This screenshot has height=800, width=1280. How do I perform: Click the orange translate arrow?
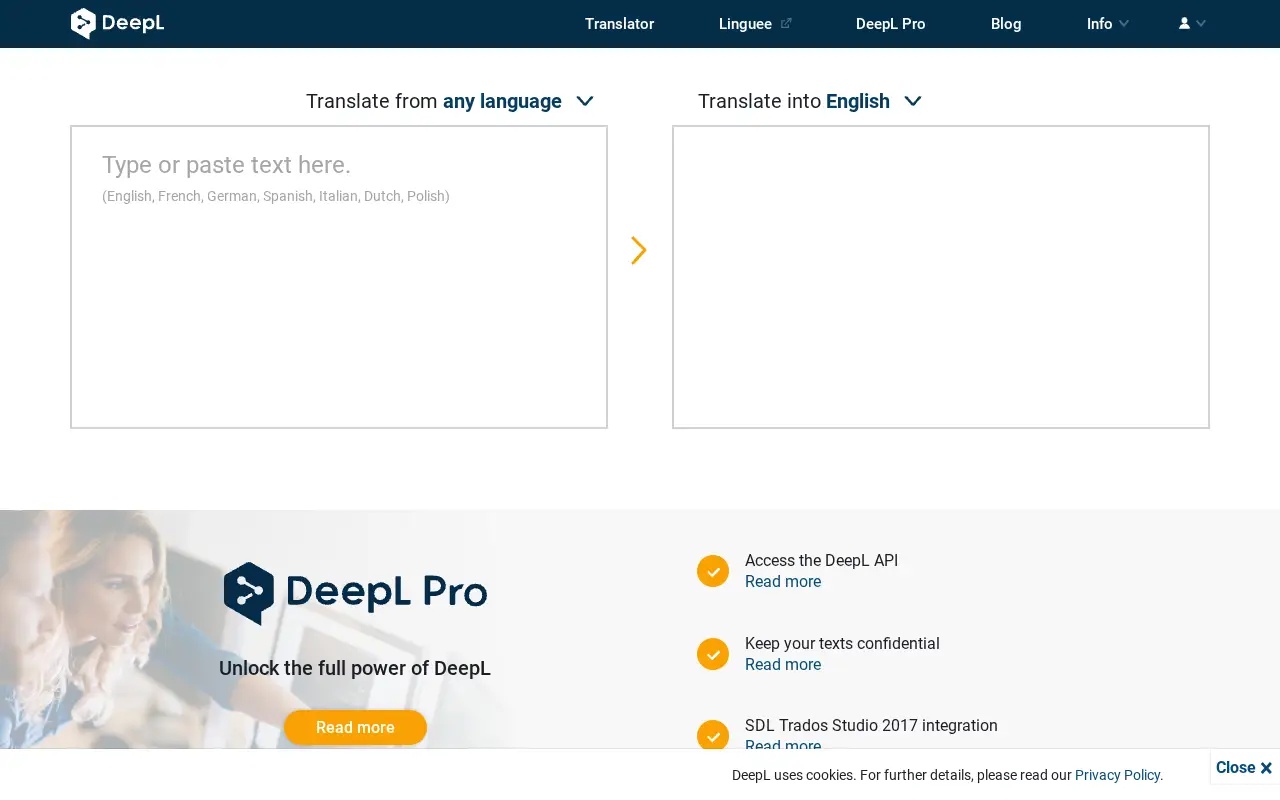639,250
